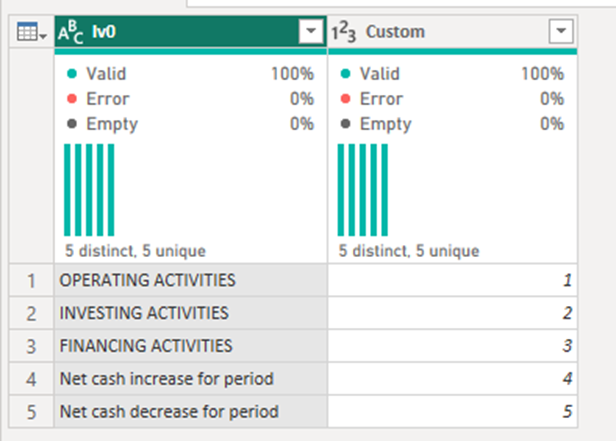Select row number 1 header
The width and height of the screenshot is (616, 441).
click(31, 281)
